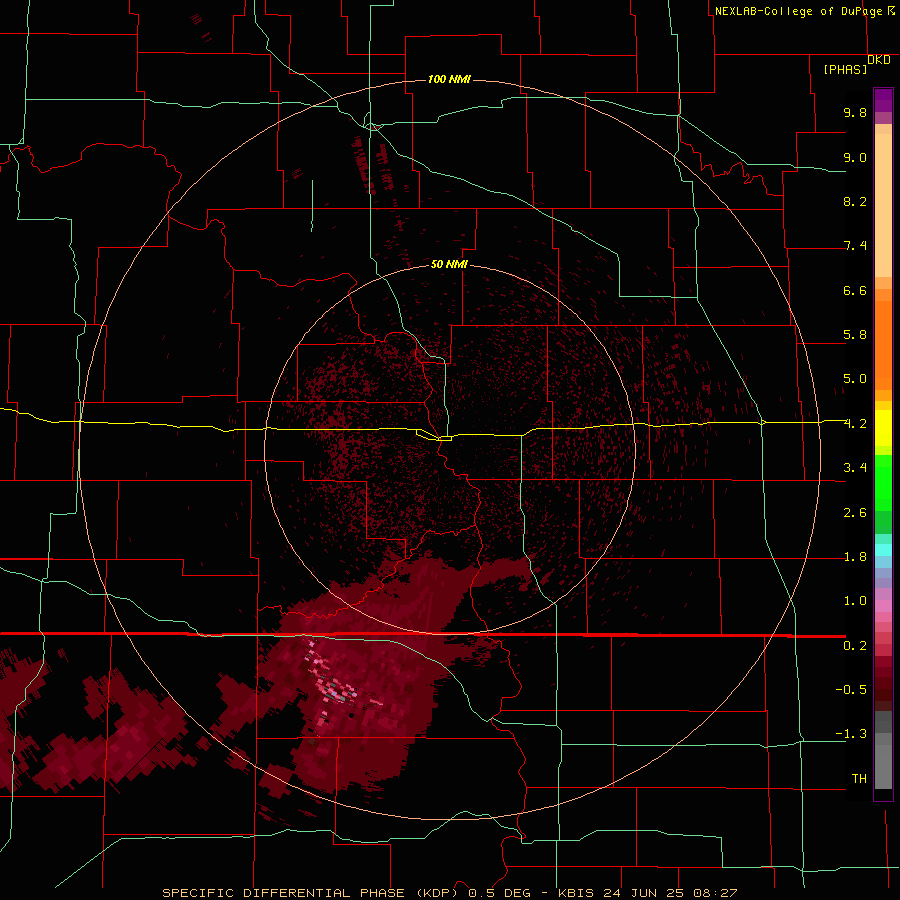This screenshot has height=900, width=900.
Task: Click the 6.6 value on the color scale
Action: pyautogui.click(x=855, y=290)
